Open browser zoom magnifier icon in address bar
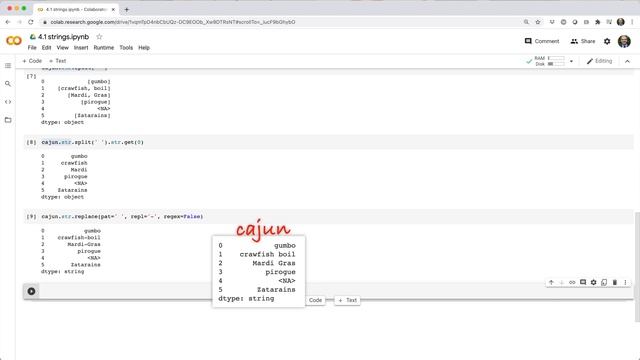 click(526, 22)
